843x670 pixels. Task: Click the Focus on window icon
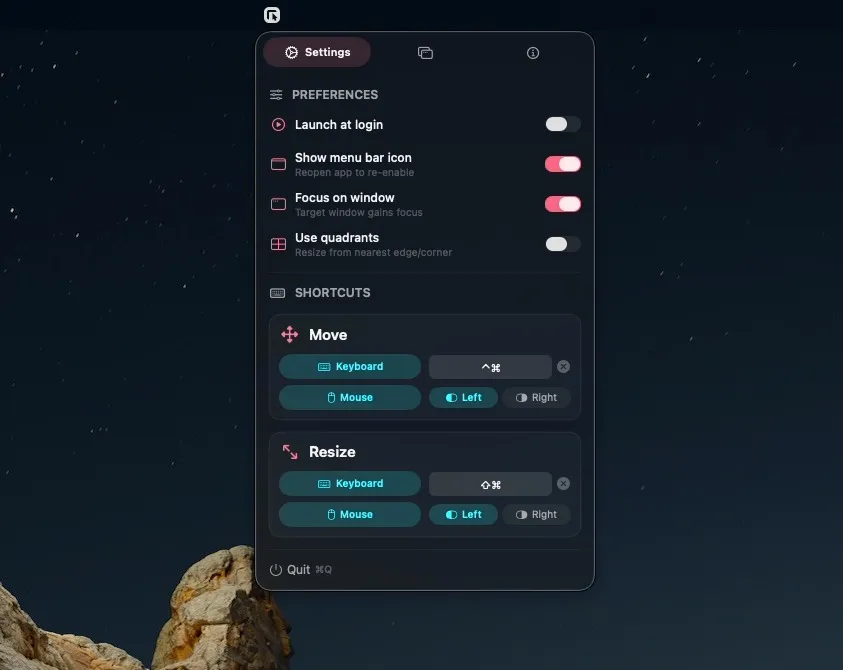(278, 204)
